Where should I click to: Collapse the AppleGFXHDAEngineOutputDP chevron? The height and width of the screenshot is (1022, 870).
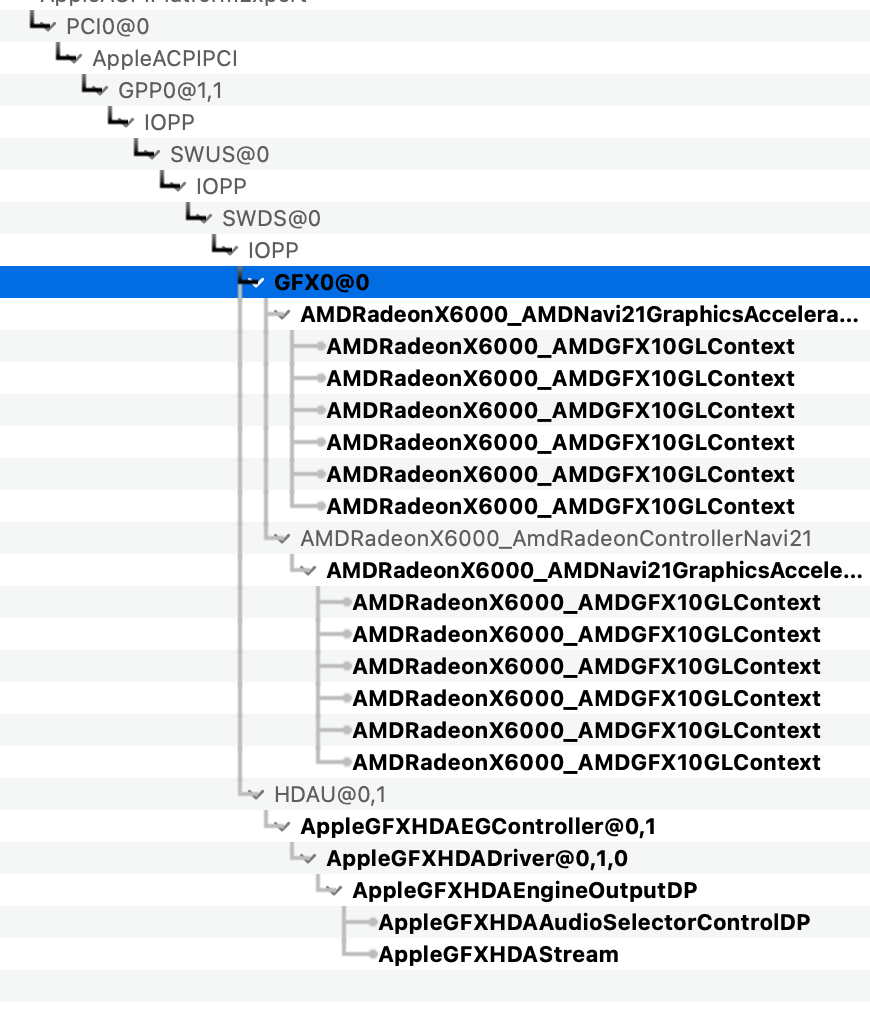coord(335,891)
